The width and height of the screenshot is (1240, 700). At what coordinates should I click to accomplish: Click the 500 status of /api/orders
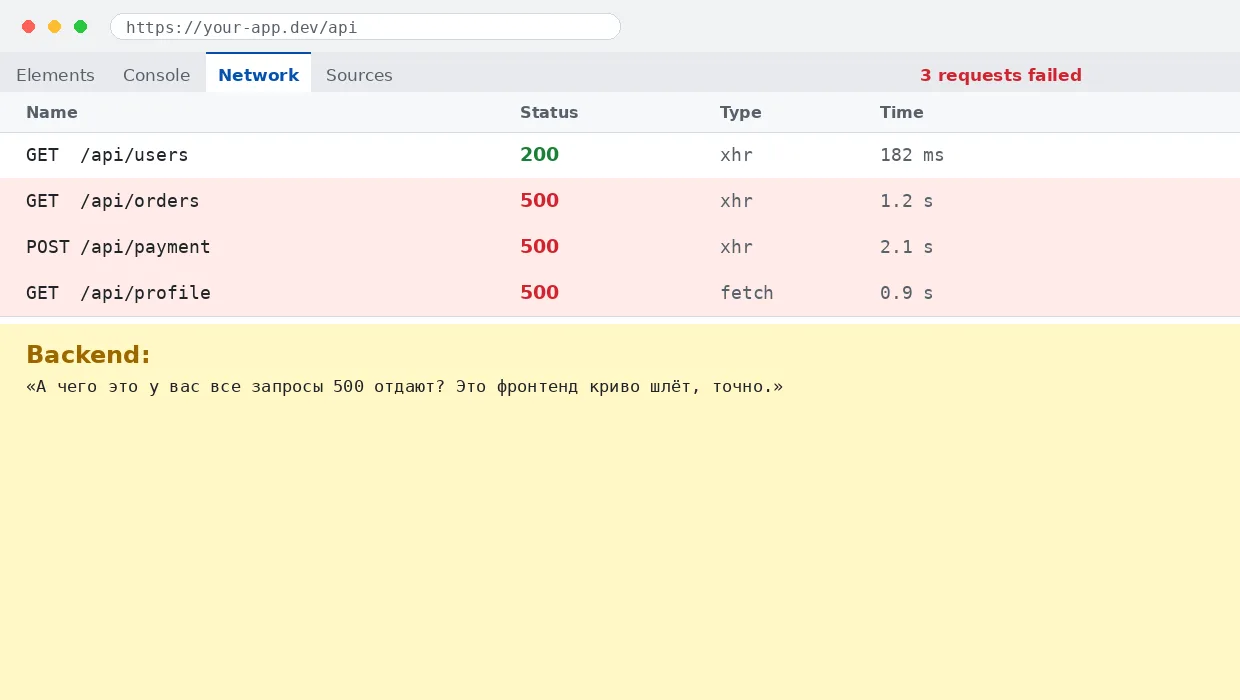539,201
